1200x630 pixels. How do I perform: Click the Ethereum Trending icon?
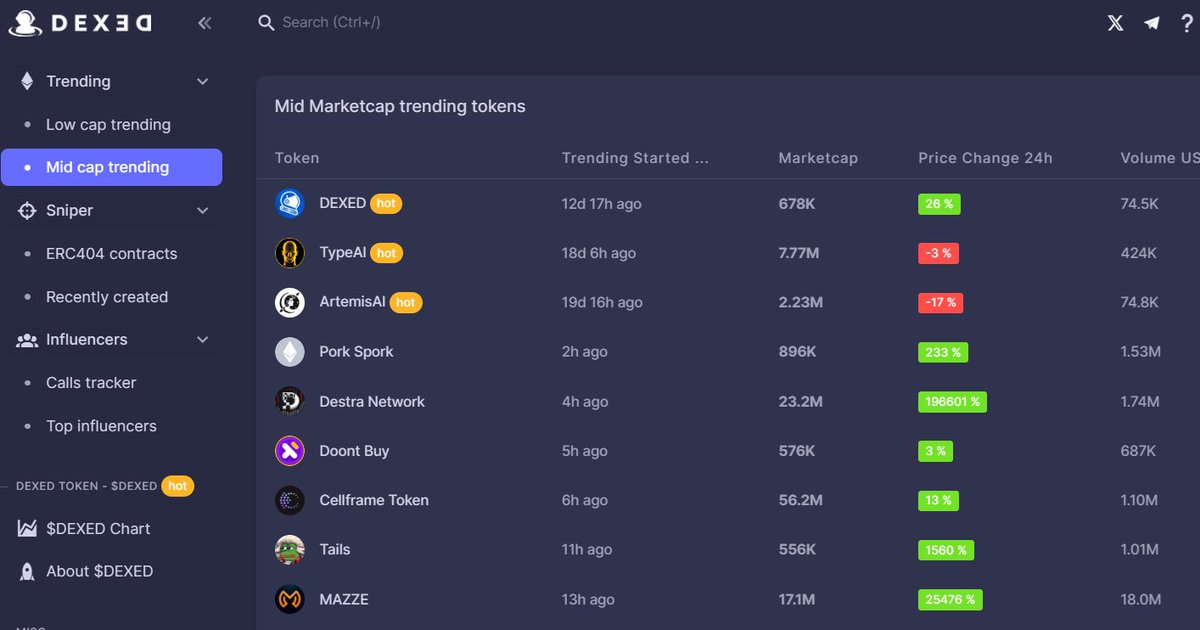coord(27,82)
